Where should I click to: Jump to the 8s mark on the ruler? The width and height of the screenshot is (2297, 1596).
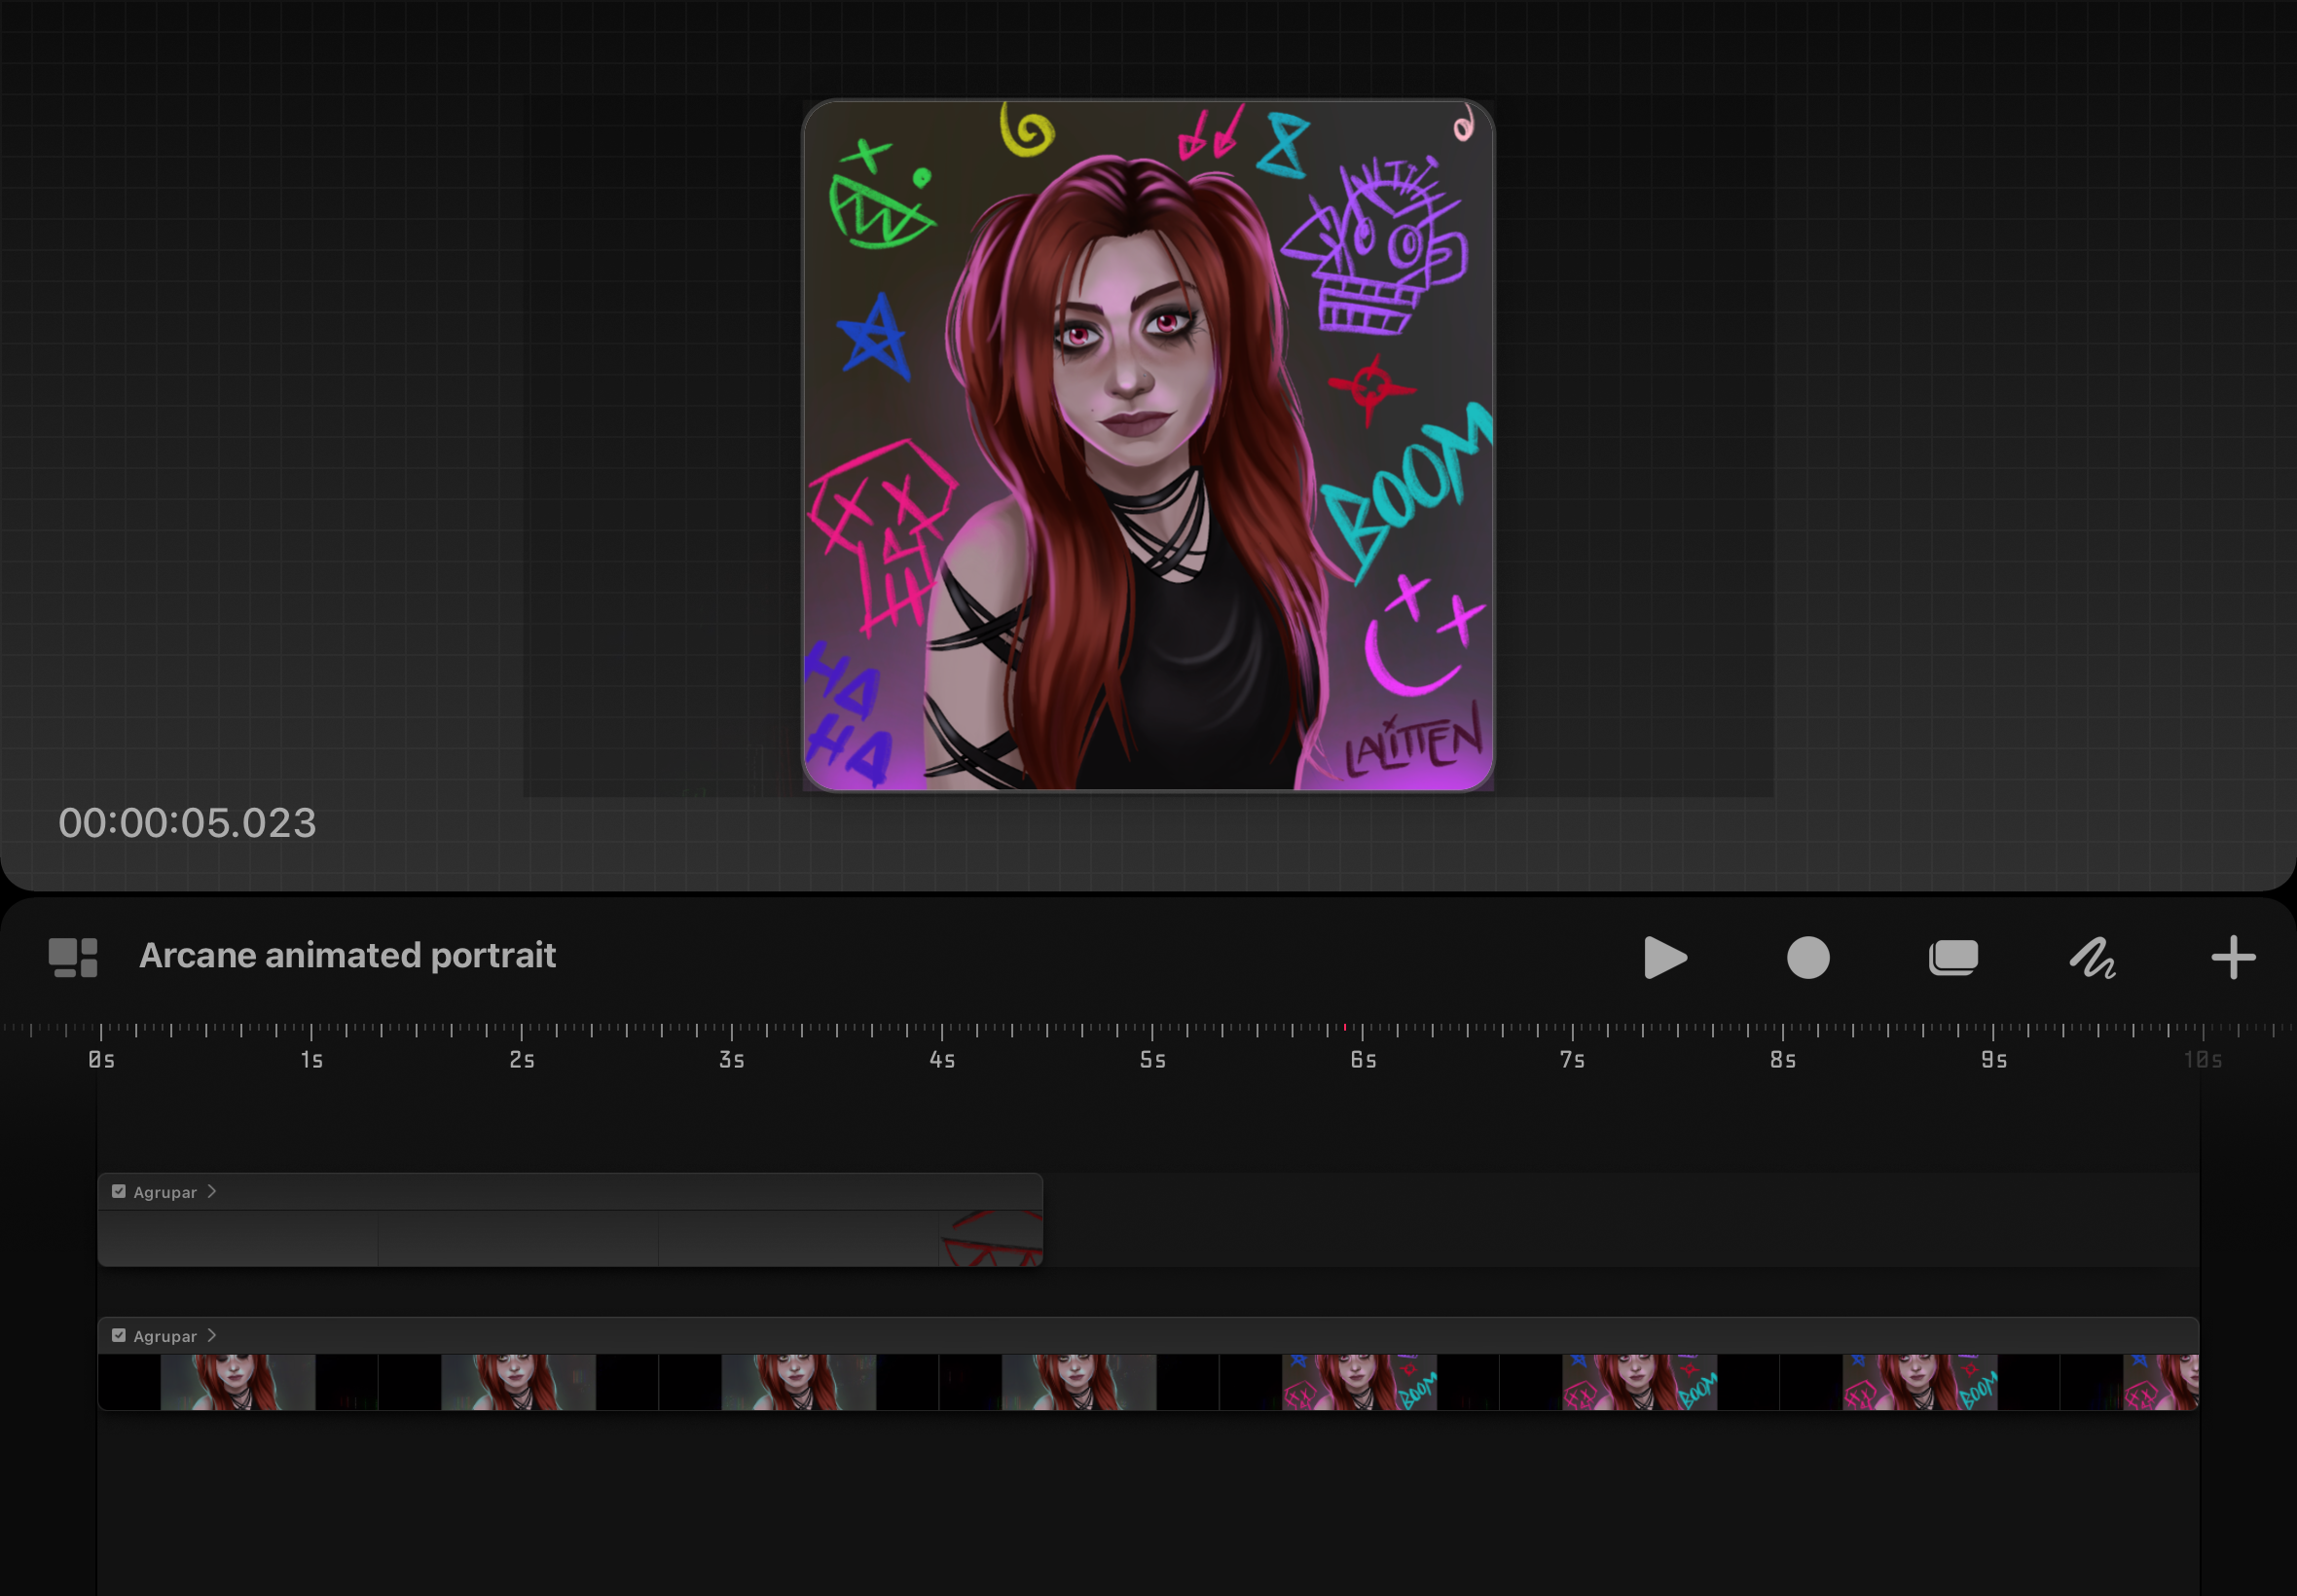tap(1783, 1059)
